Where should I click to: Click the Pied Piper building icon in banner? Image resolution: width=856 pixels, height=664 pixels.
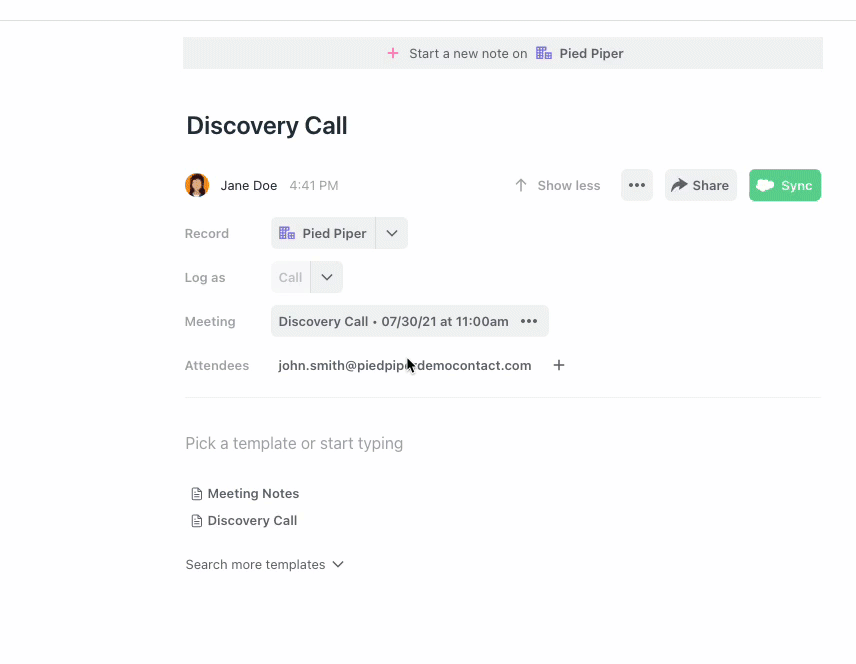[544, 53]
